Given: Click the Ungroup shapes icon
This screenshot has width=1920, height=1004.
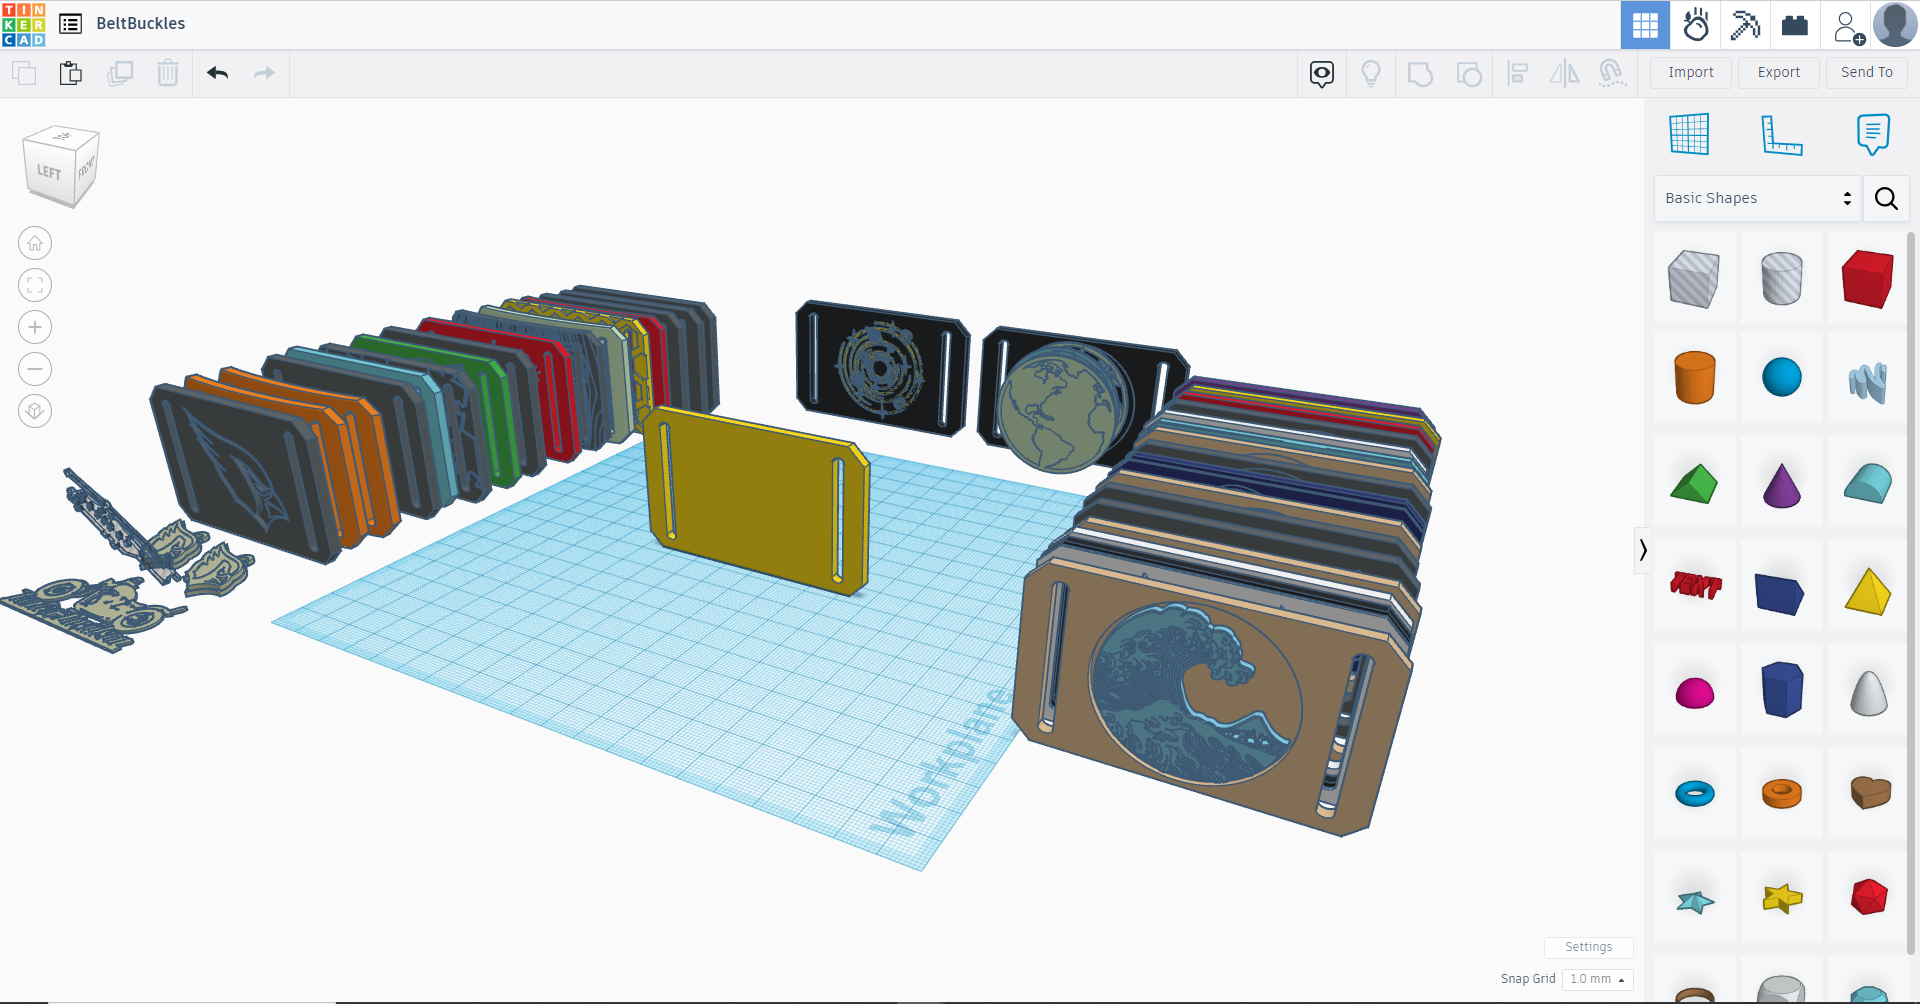Looking at the screenshot, I should [1469, 73].
